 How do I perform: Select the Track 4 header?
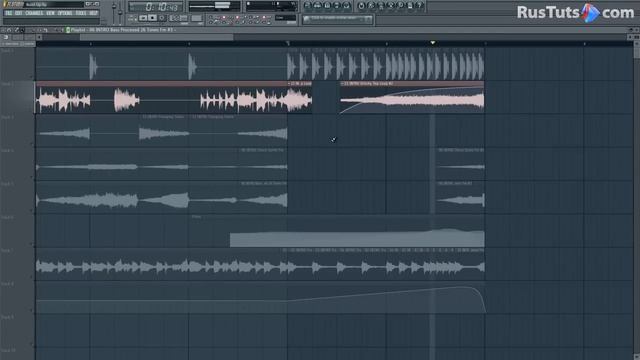click(18, 164)
